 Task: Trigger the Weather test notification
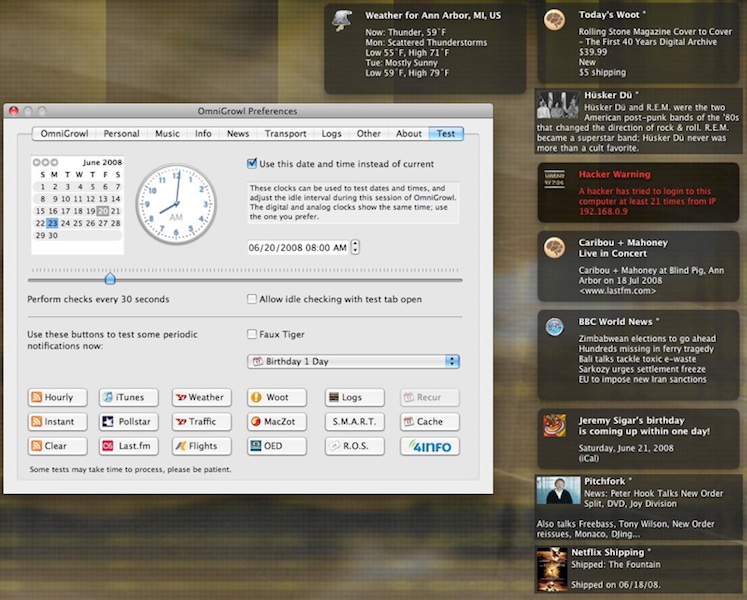point(201,397)
